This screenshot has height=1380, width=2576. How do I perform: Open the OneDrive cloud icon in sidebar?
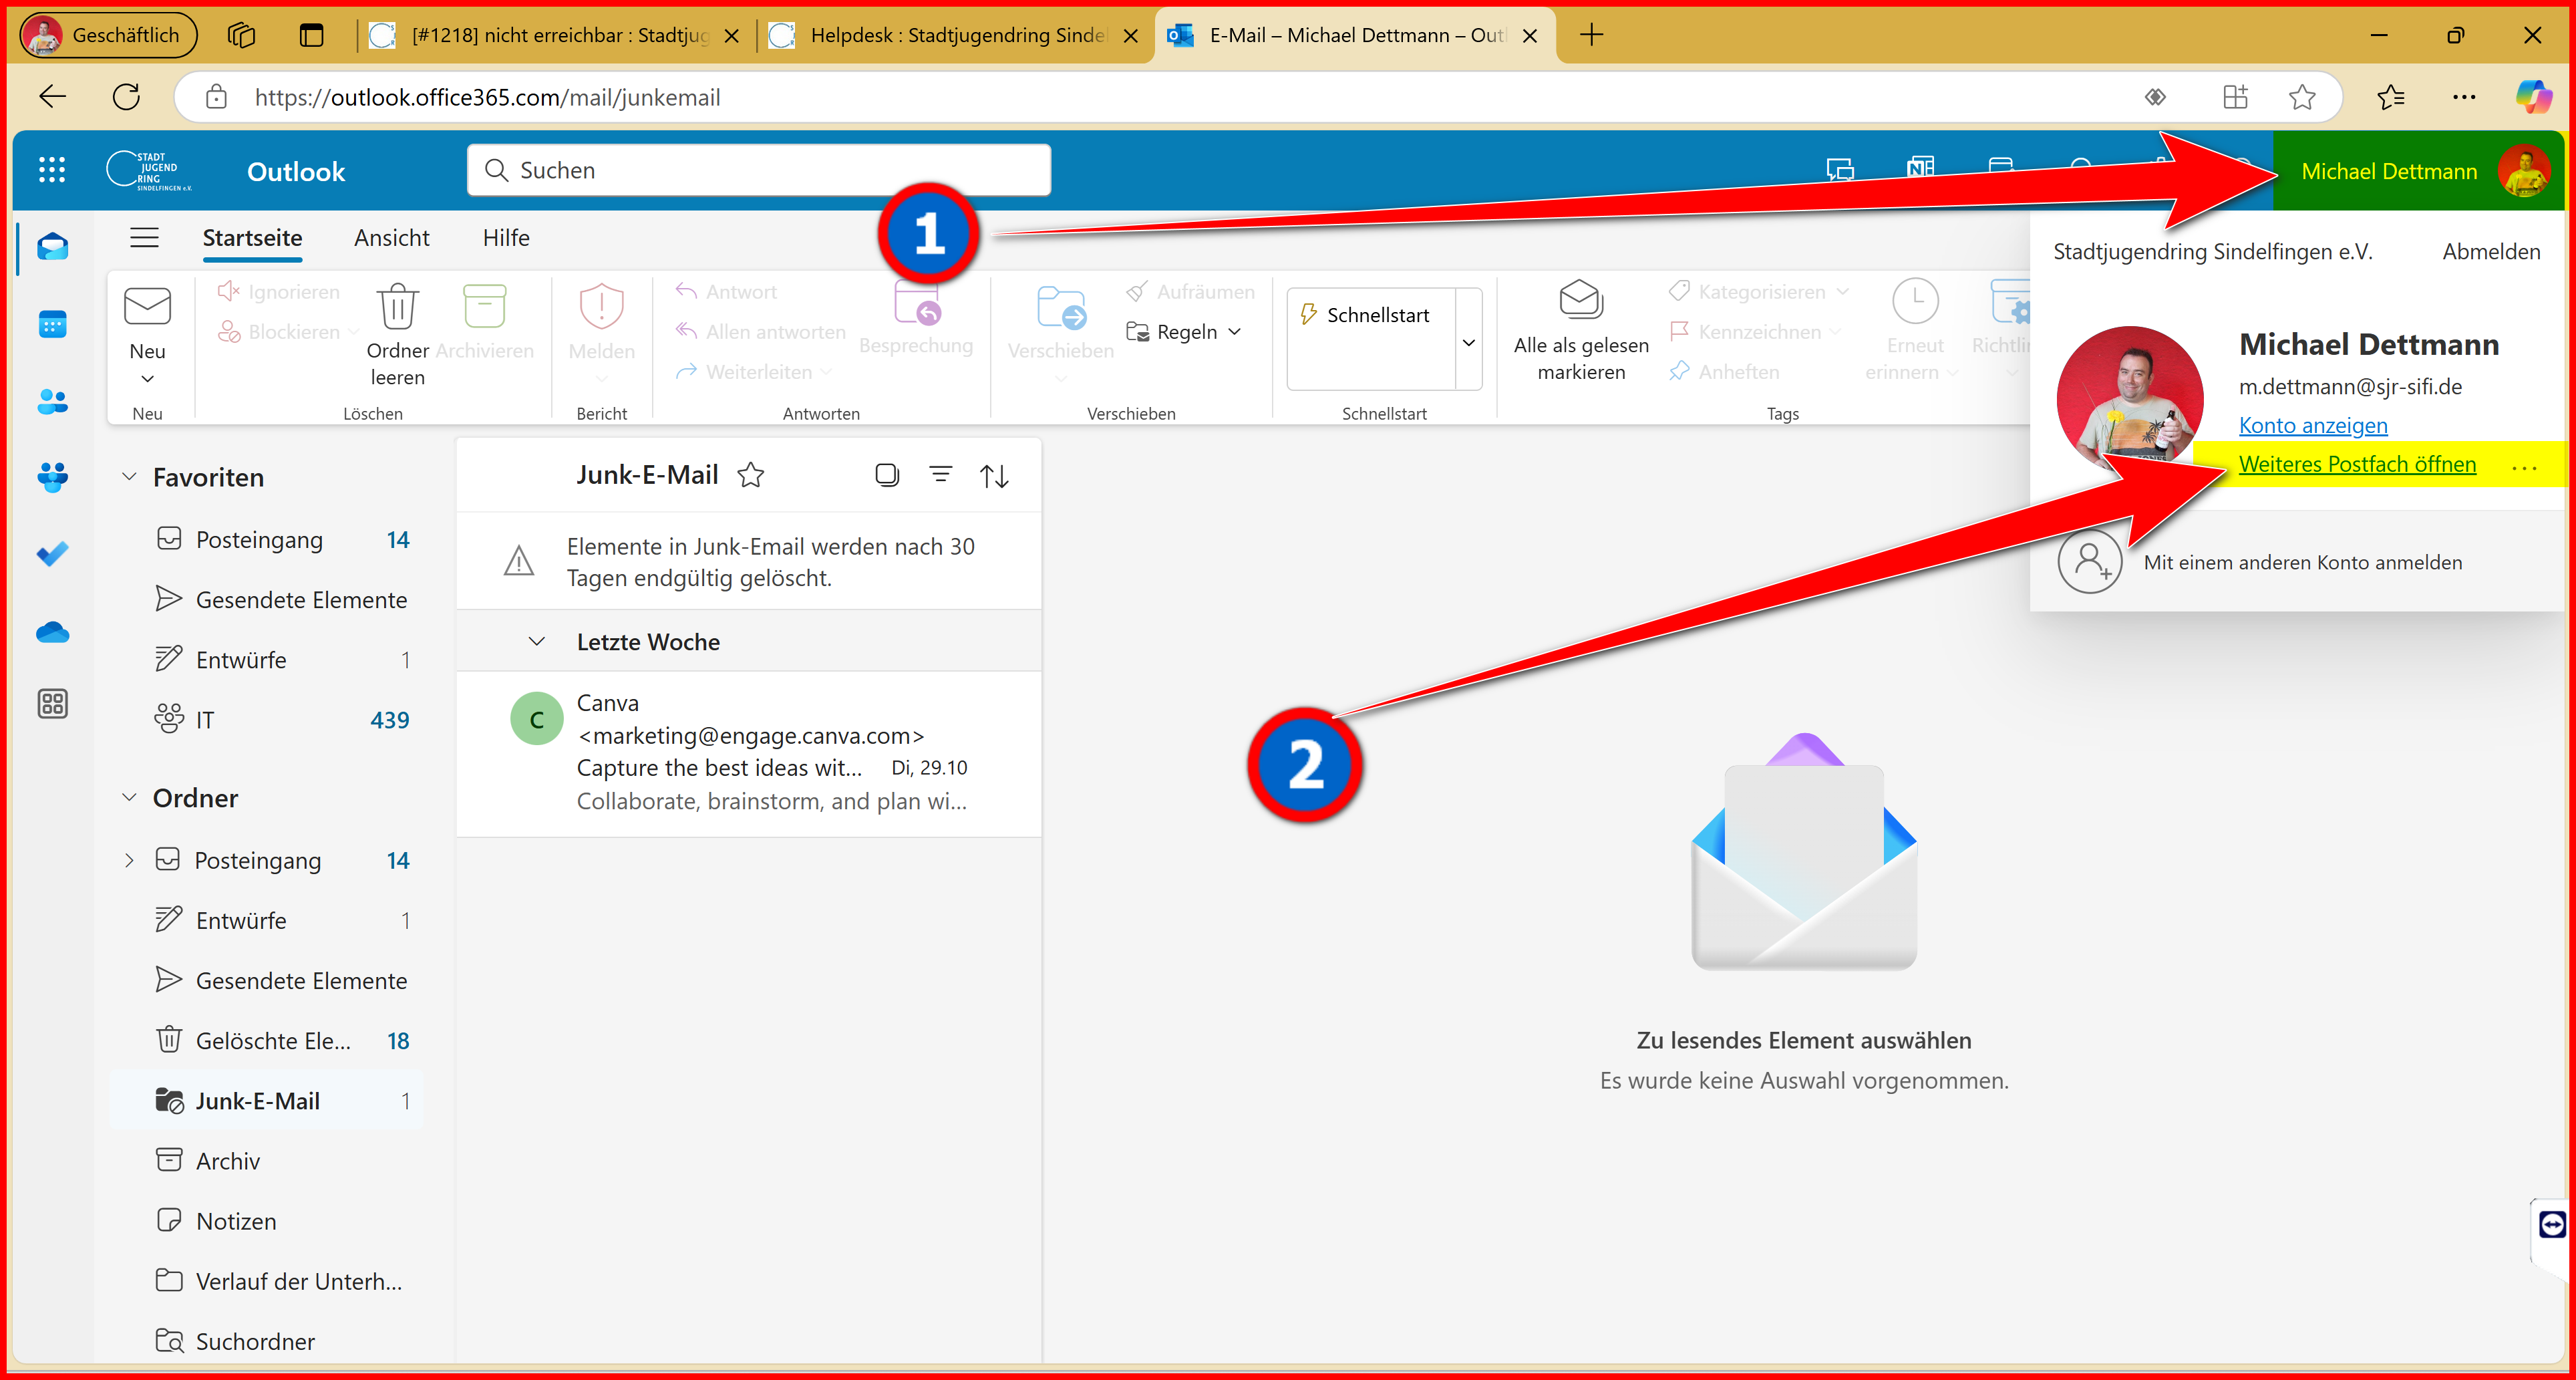(x=52, y=632)
